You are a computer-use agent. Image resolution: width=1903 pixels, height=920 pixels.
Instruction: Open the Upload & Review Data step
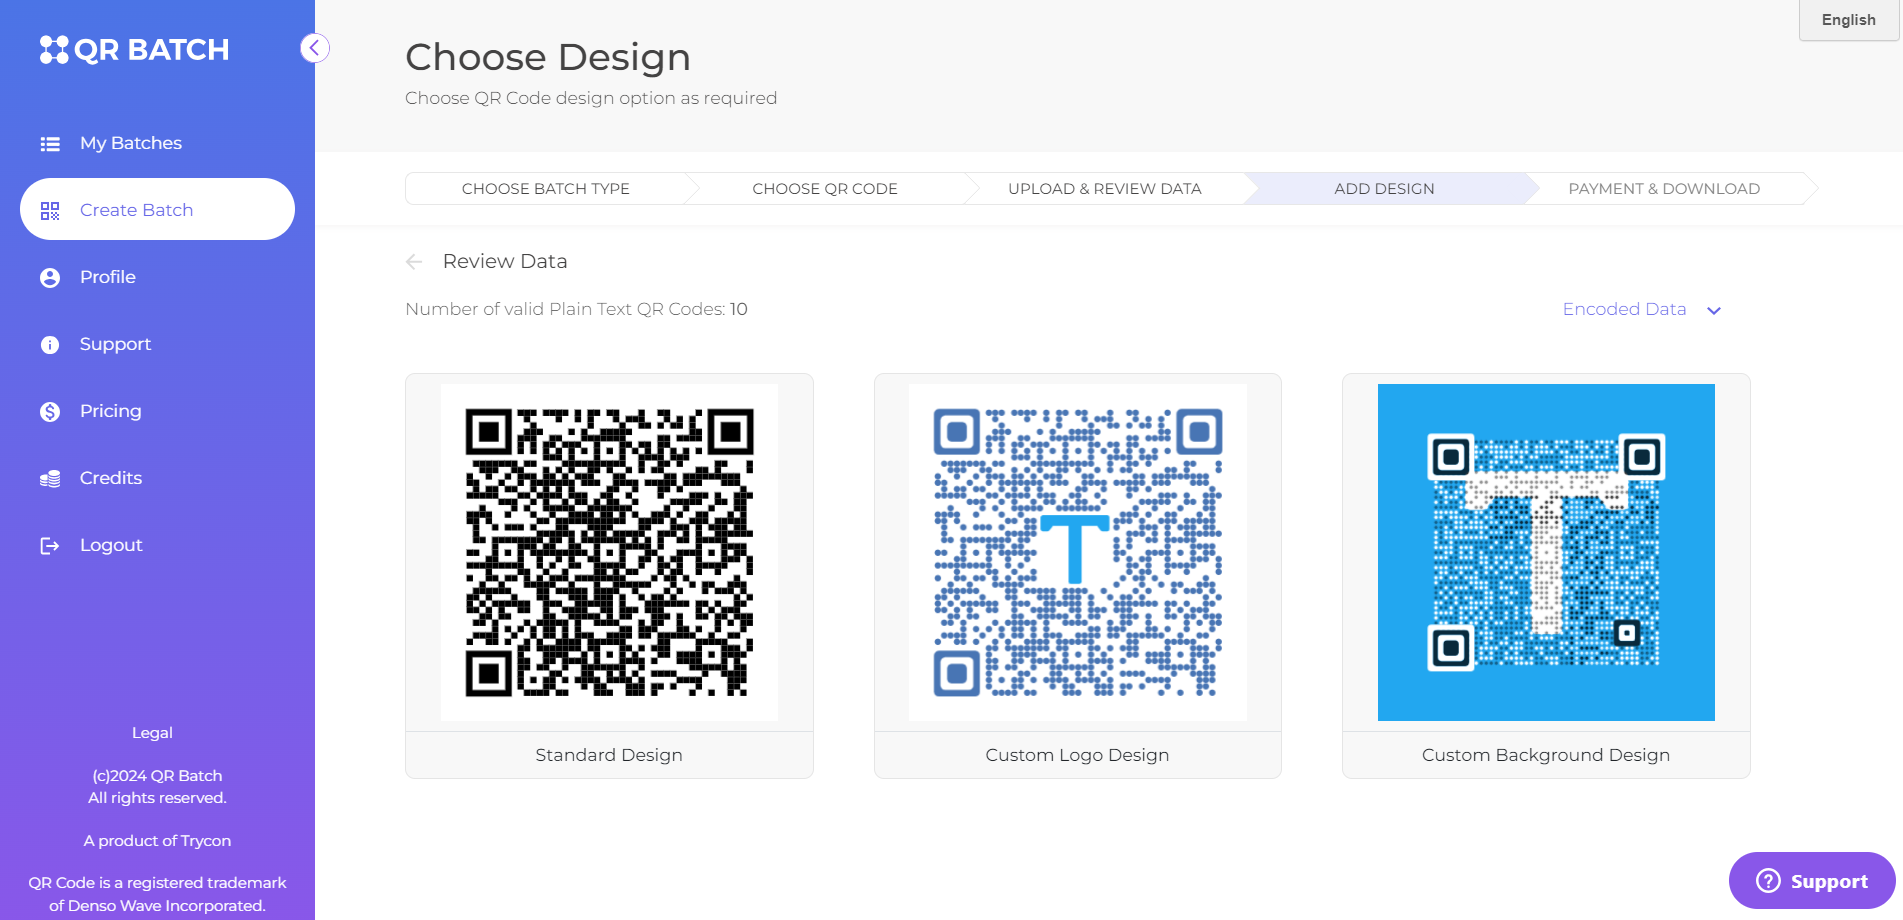[x=1105, y=188]
